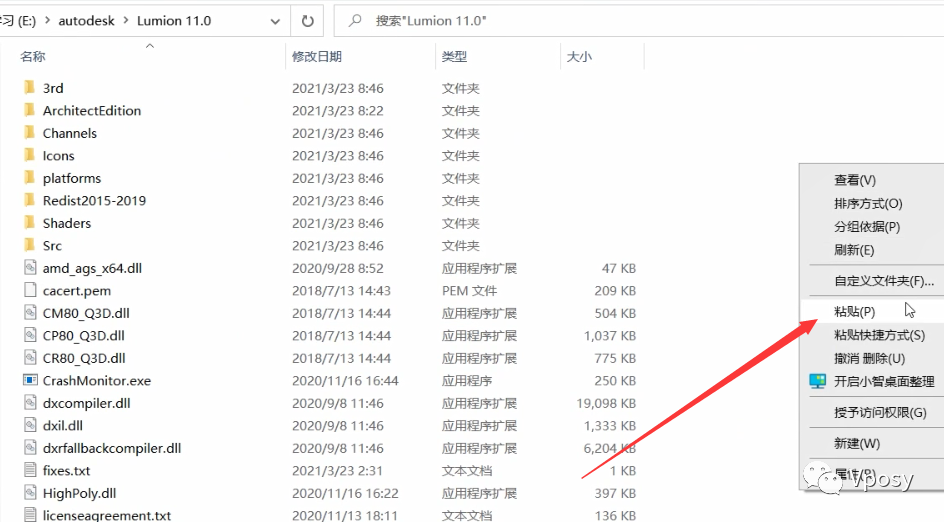
Task: Click the Redist2015-2019 folder icon
Action: (30, 200)
